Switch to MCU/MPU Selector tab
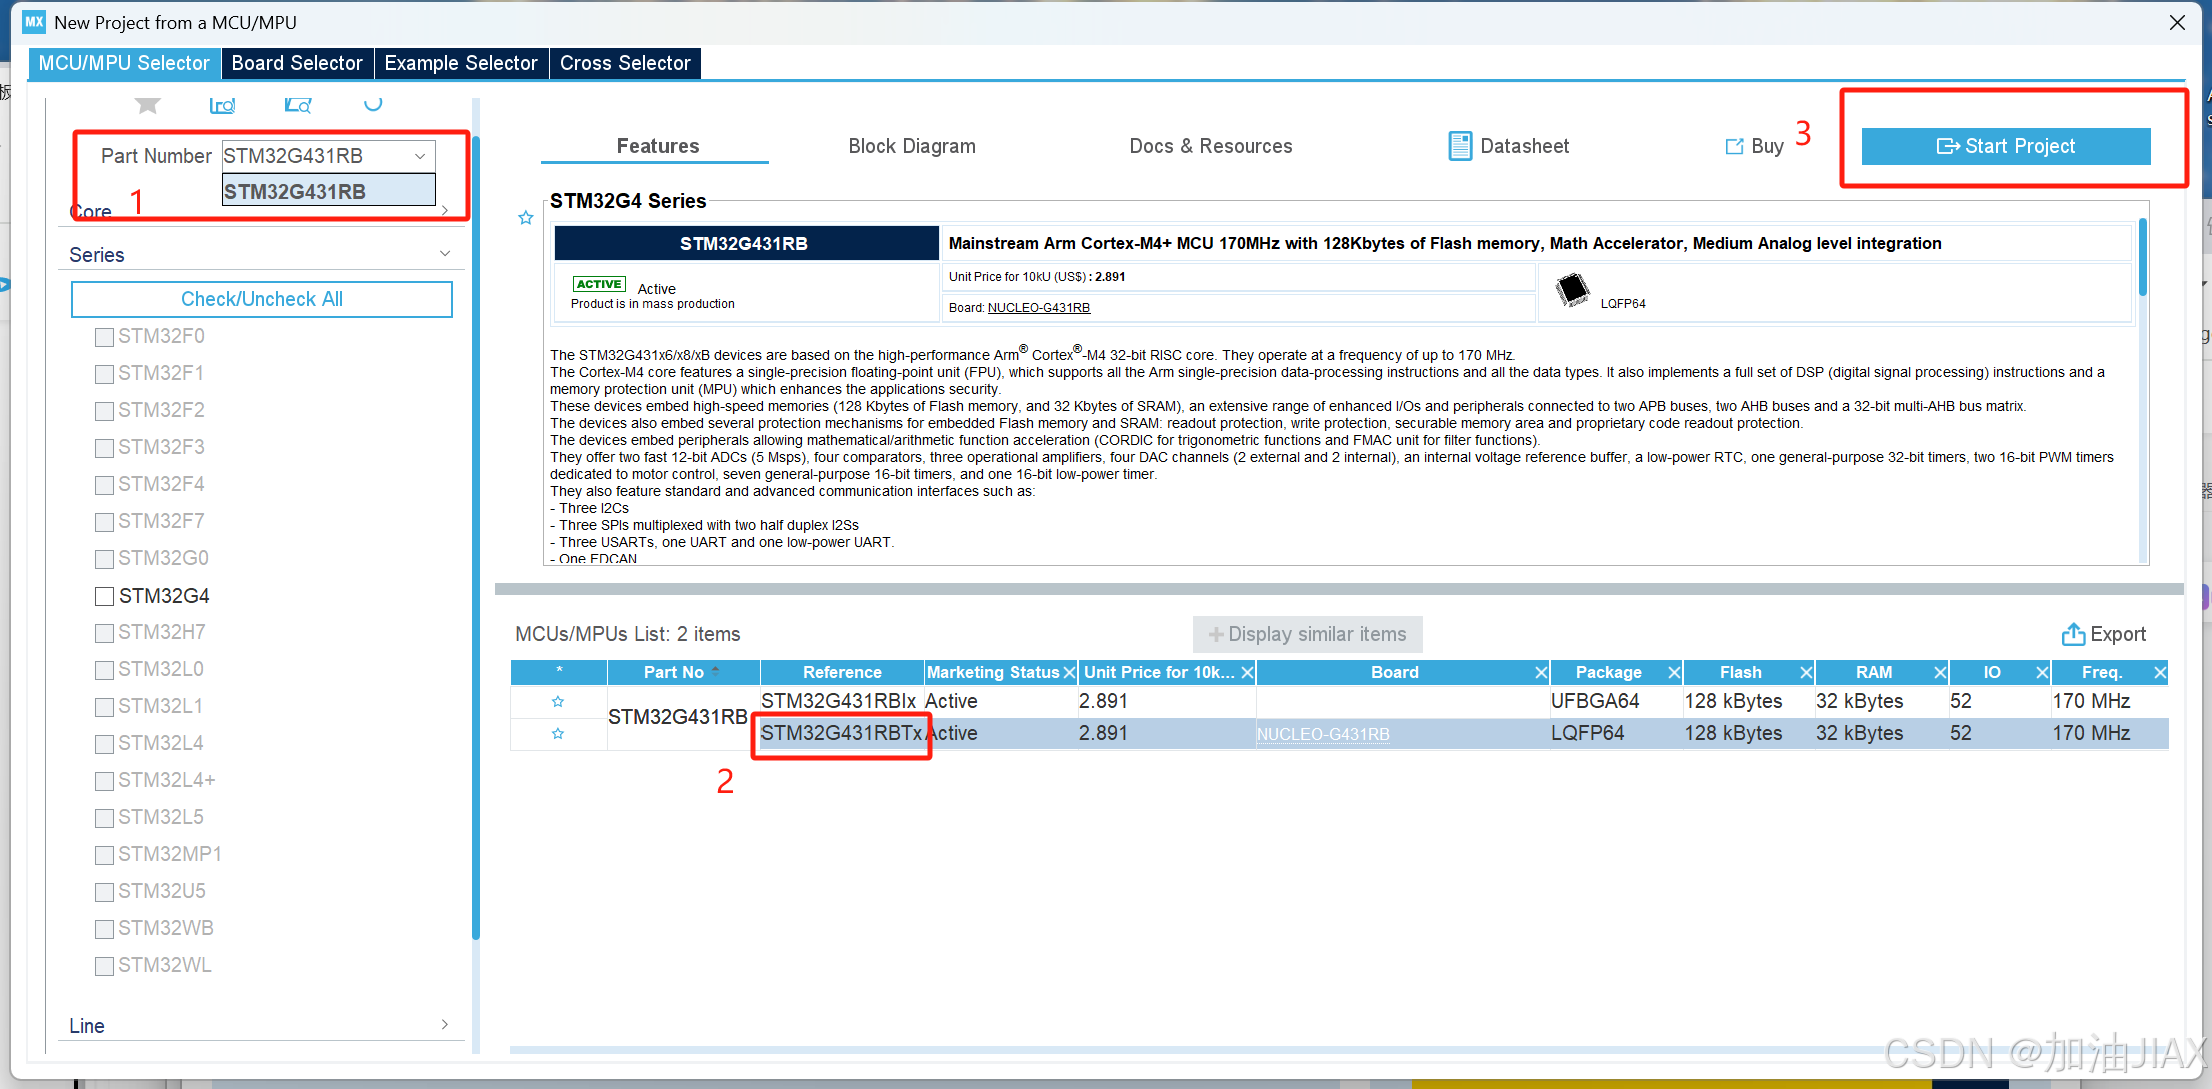Screen dimensions: 2212x1089 [x=124, y=63]
